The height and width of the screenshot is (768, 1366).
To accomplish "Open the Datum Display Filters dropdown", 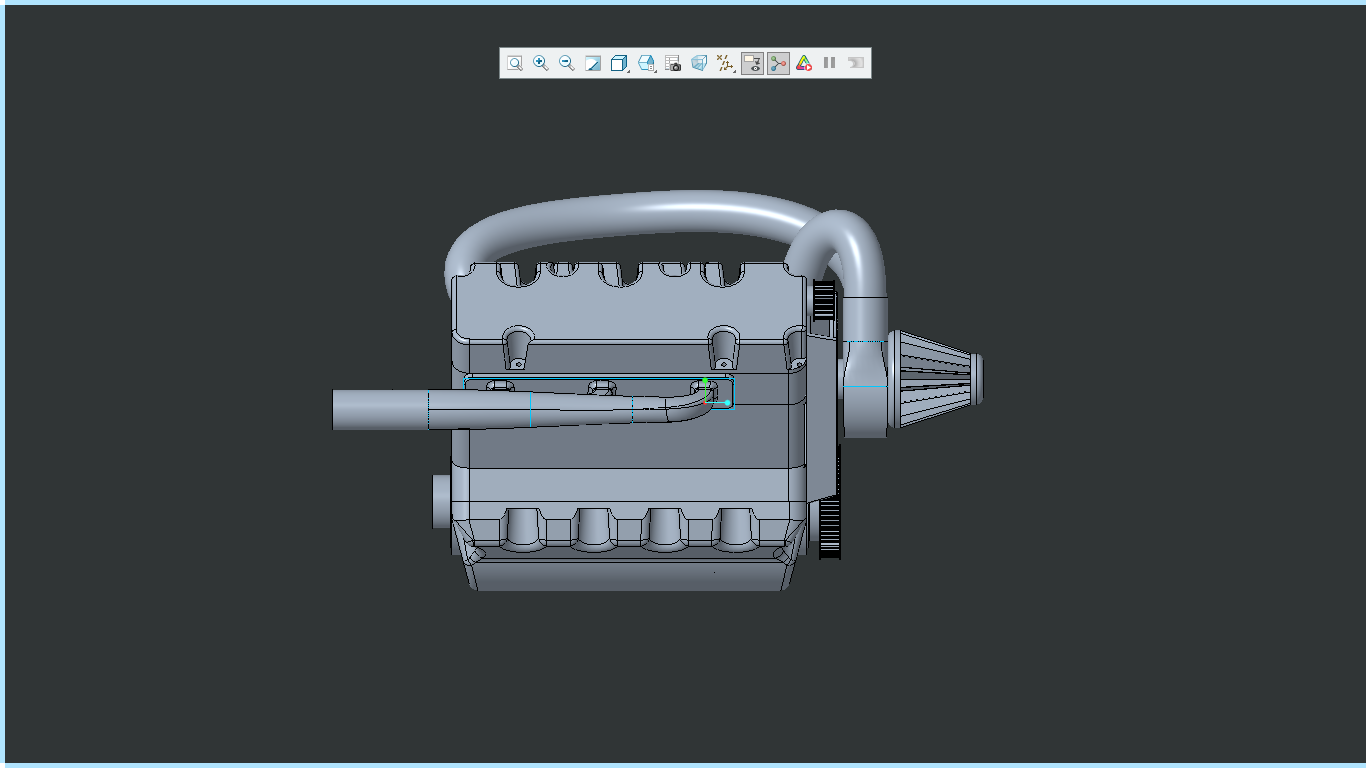I will coord(725,63).
